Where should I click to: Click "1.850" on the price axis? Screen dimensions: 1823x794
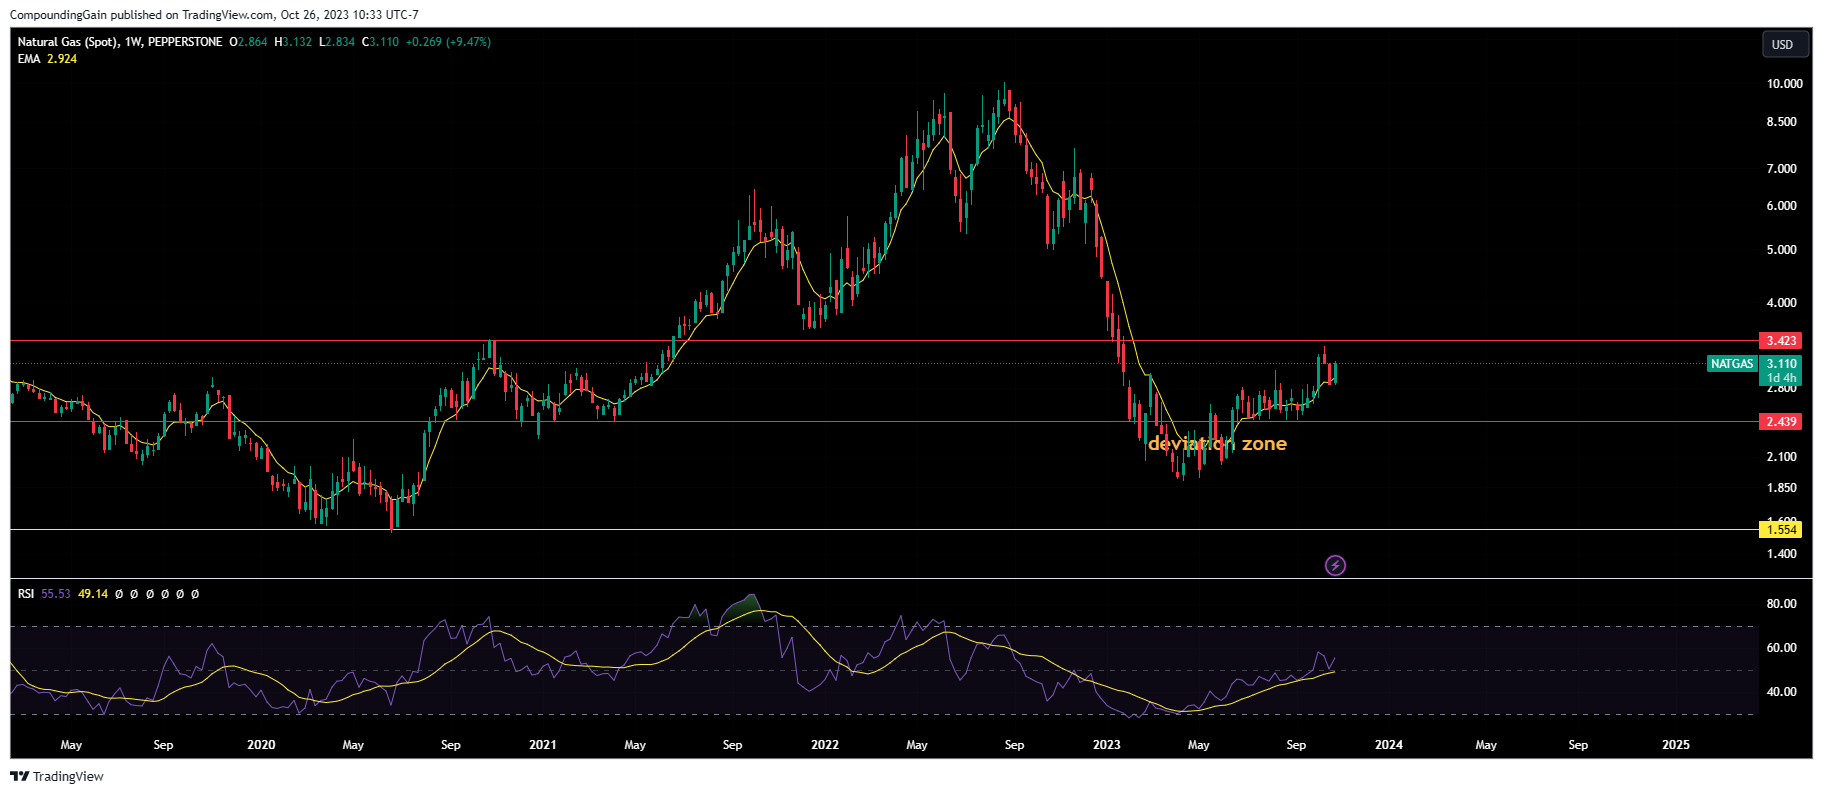coord(1781,489)
